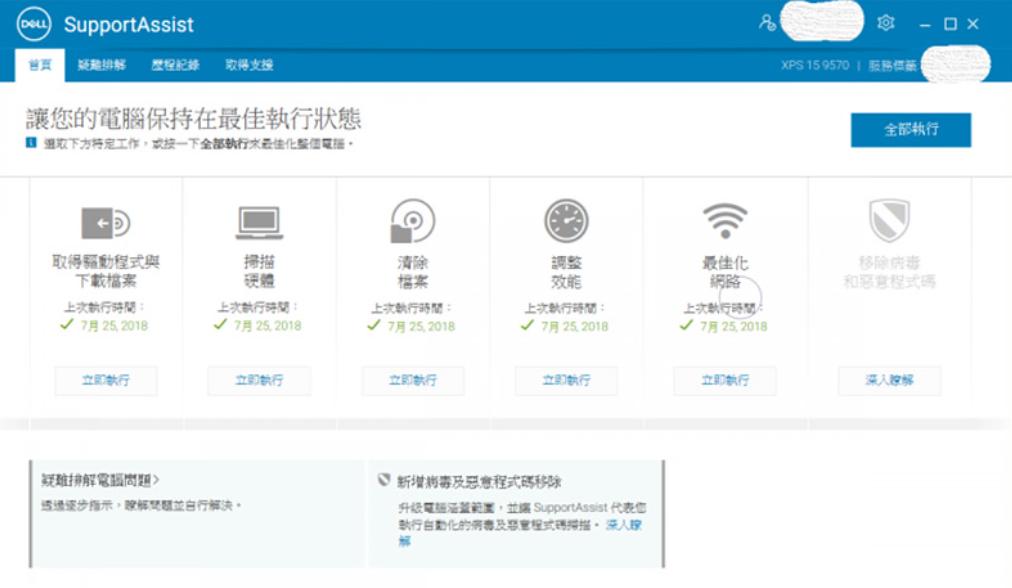Click the optimize network Wi-Fi icon
The height and width of the screenshot is (588, 1012).
tap(725, 221)
